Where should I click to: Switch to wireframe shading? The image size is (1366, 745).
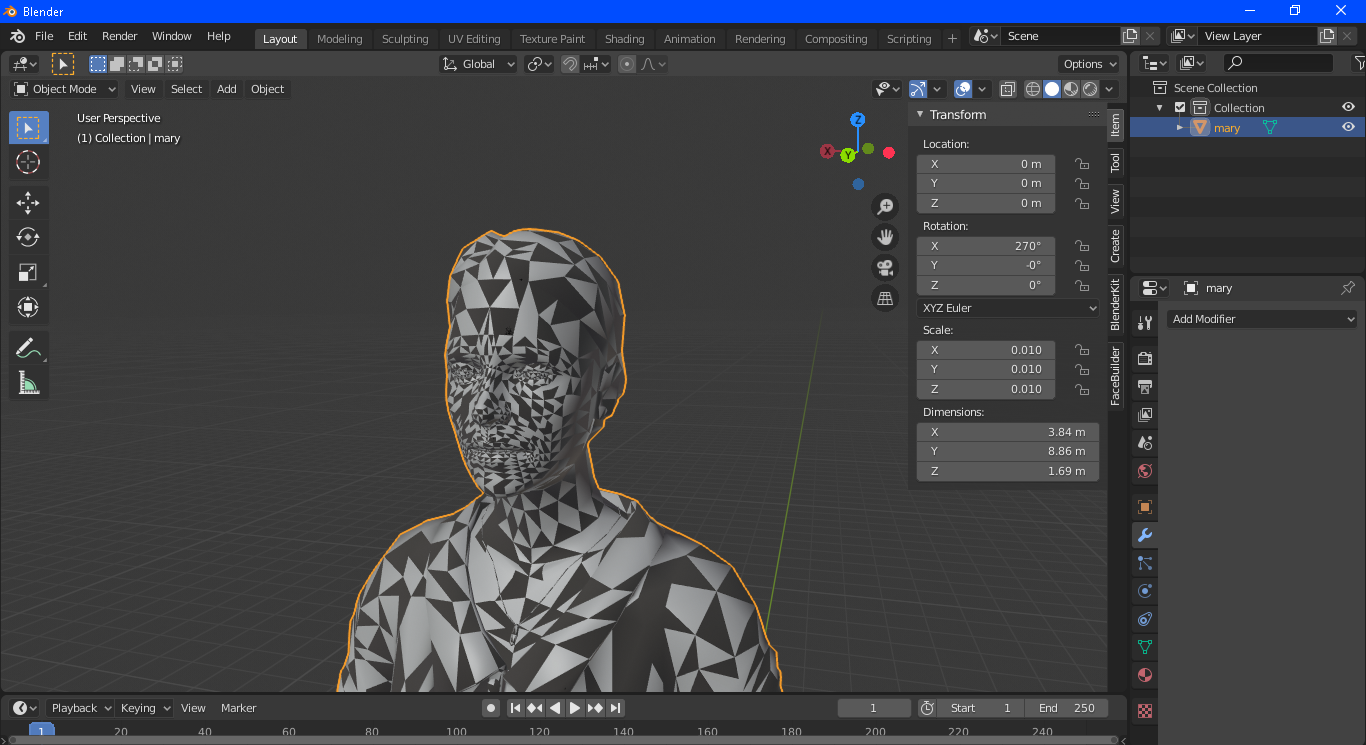point(1033,89)
